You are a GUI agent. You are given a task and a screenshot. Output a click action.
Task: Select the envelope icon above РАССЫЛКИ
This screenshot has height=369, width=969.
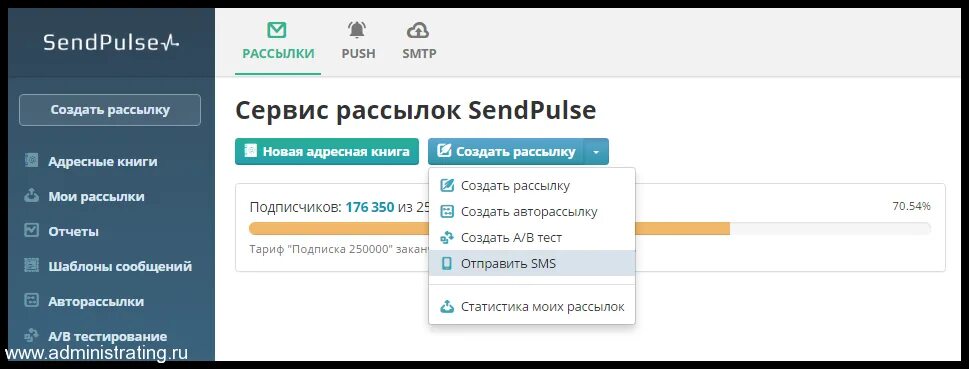tap(277, 30)
